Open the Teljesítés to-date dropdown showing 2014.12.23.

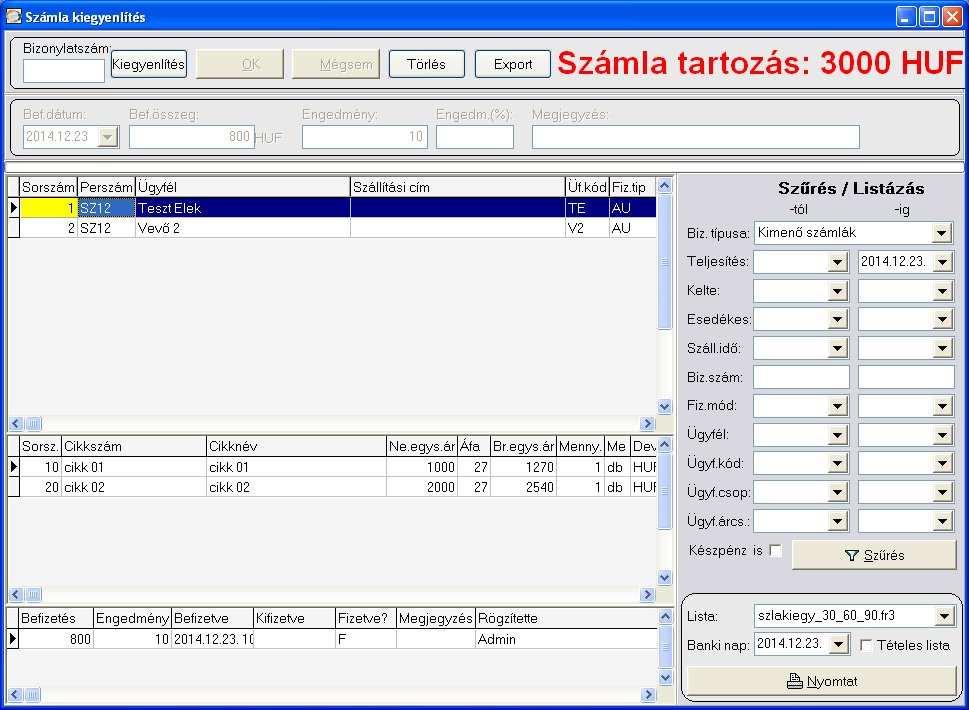[942, 262]
